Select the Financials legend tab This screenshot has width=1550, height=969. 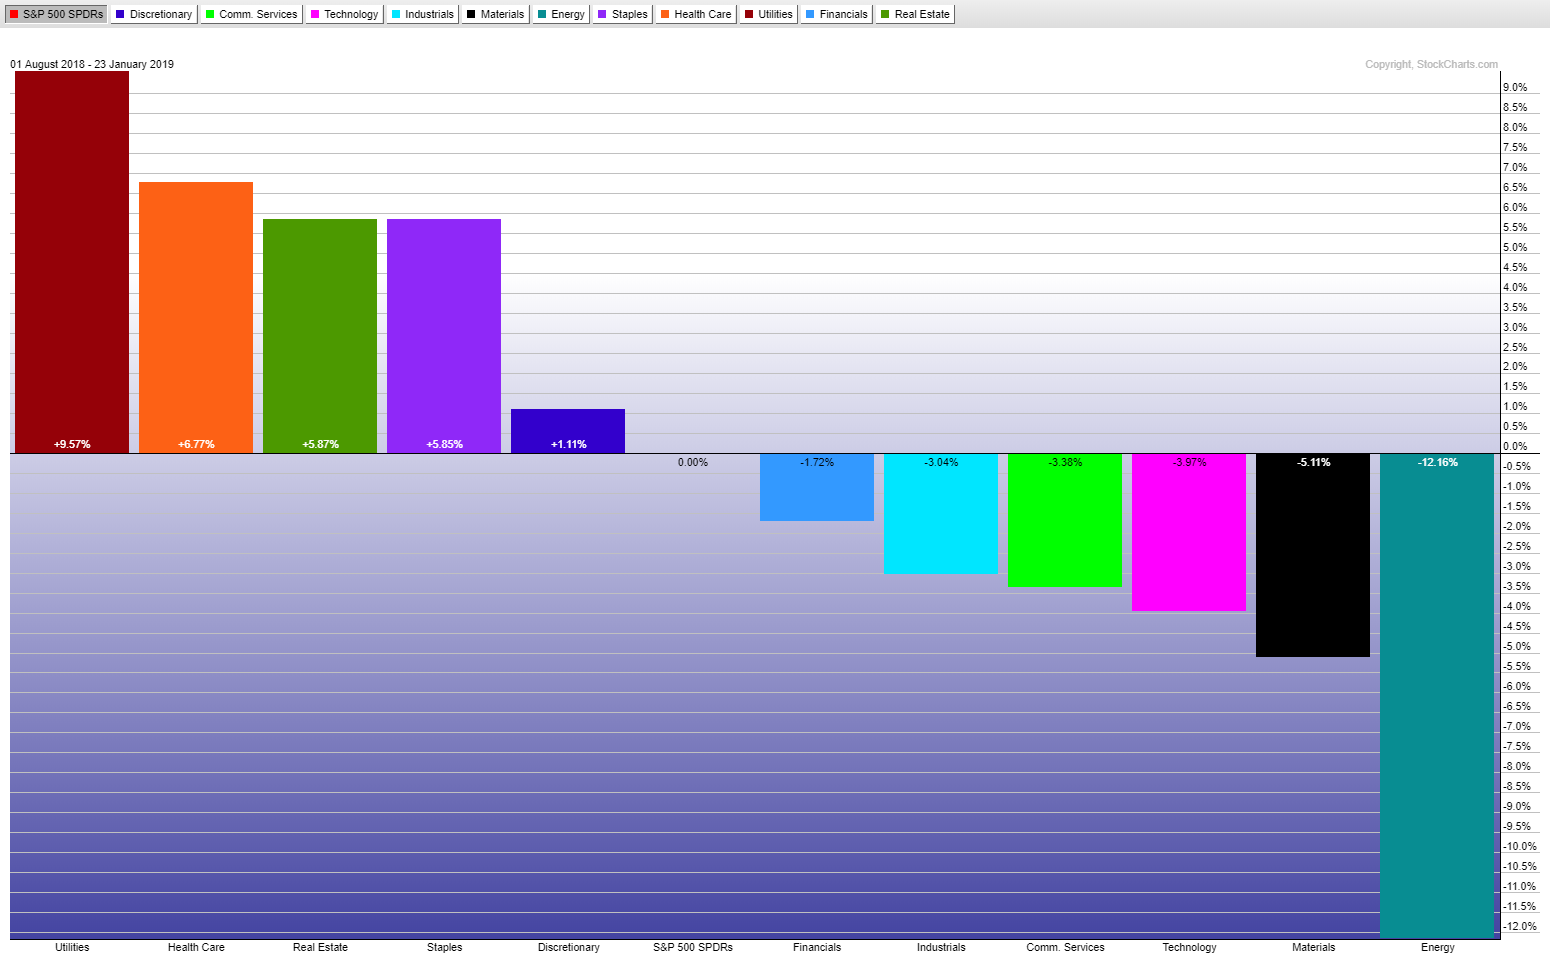point(836,14)
